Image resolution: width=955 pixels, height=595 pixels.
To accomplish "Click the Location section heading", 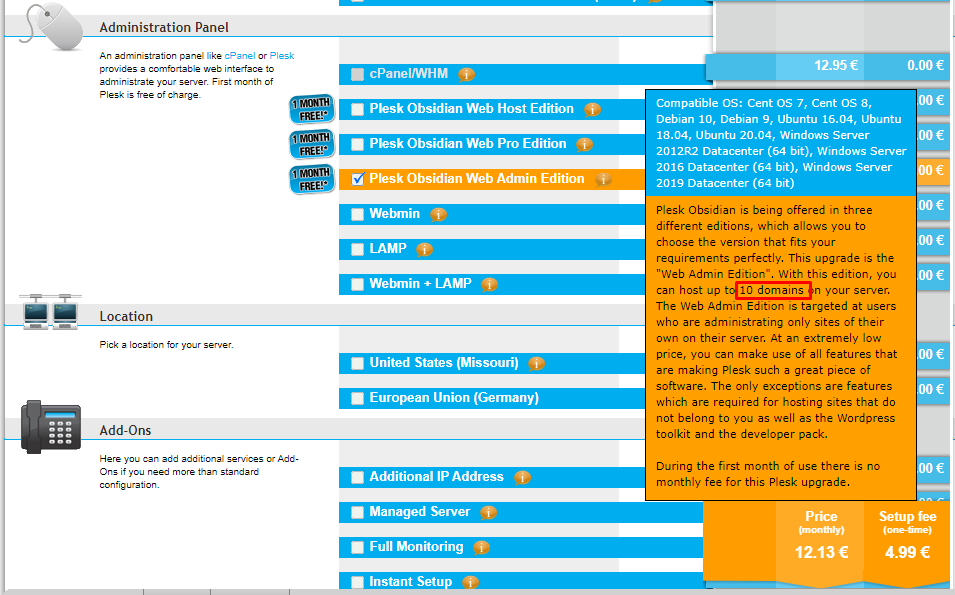I will (126, 317).
